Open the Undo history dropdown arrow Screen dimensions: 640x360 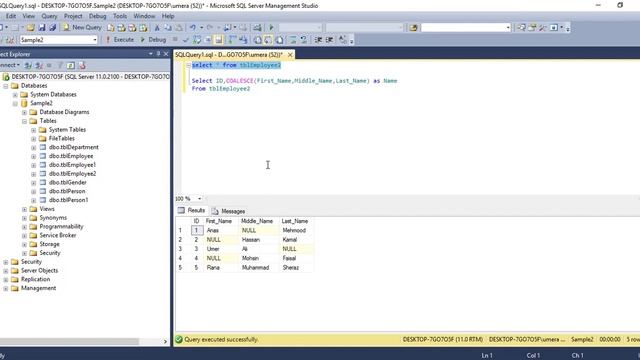click(201, 27)
